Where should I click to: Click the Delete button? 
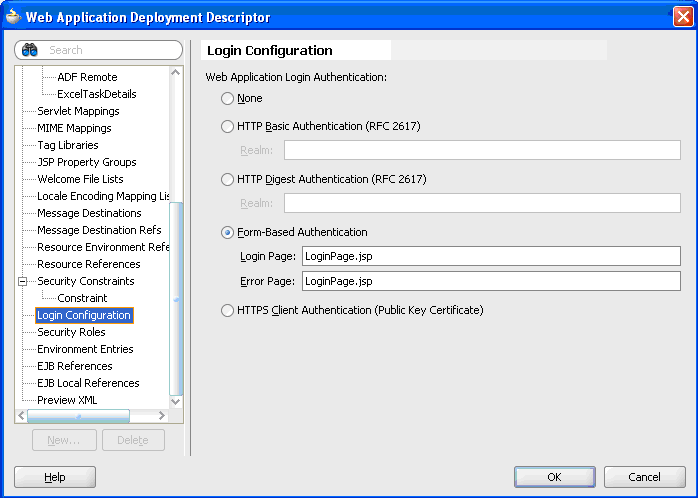(133, 440)
